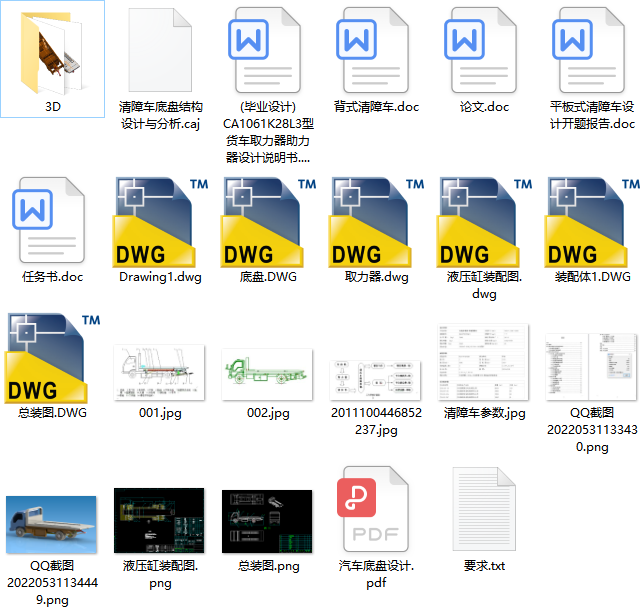Select the 装配体1.DWG file icon
The width and height of the screenshot is (644, 612).
(592, 222)
